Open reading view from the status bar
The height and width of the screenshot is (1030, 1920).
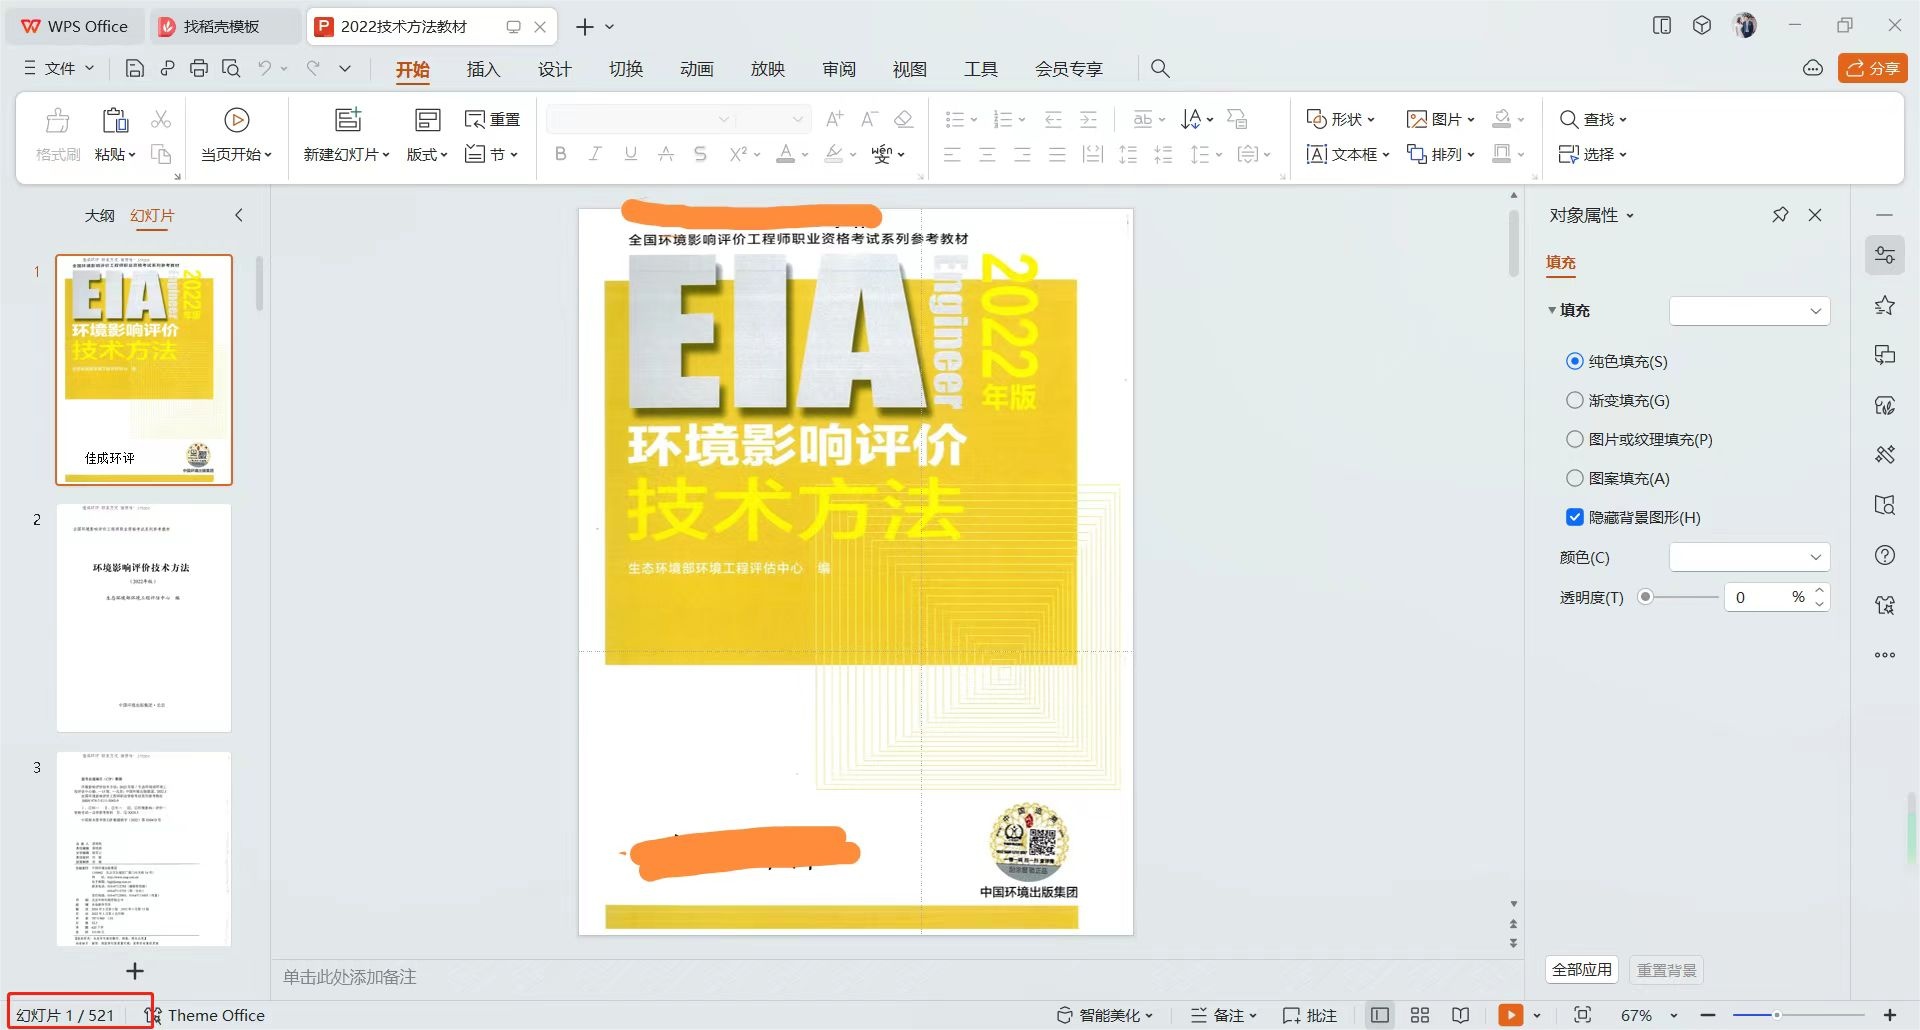1459,1014
